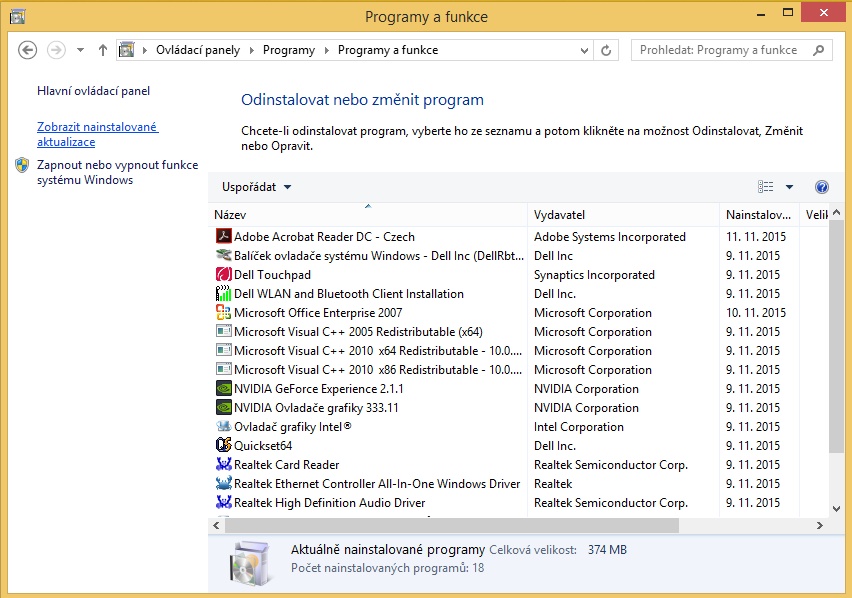The height and width of the screenshot is (598, 852).
Task: Open help with the question mark icon
Action: point(822,187)
